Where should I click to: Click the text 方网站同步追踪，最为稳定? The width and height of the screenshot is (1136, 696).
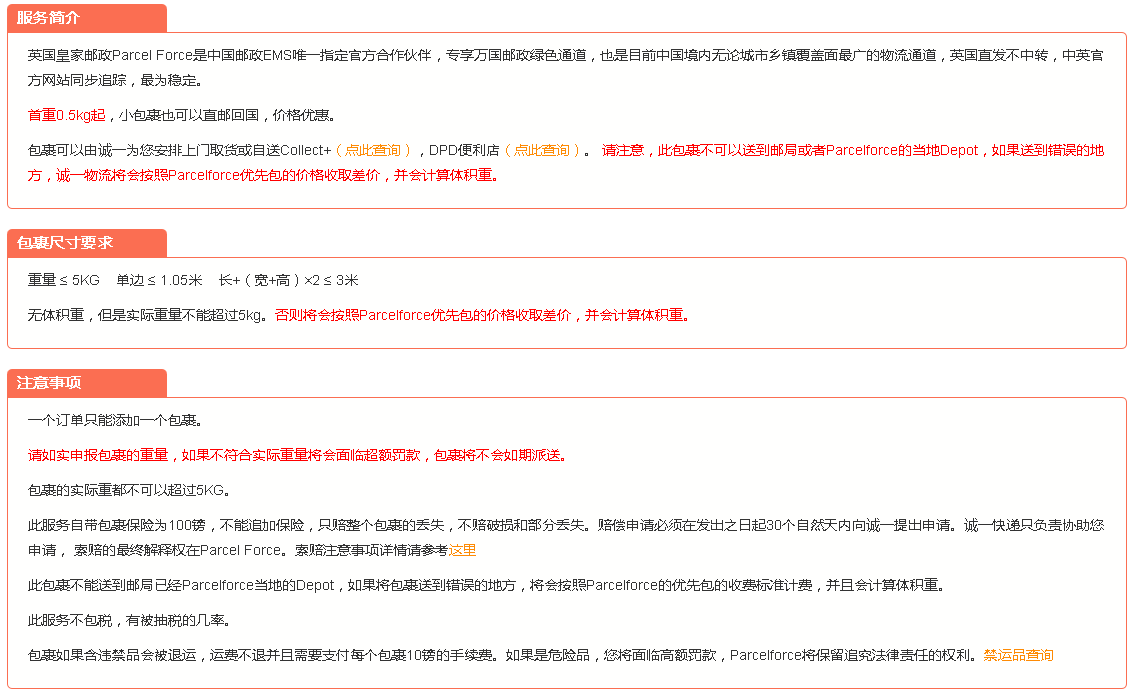click(114, 81)
